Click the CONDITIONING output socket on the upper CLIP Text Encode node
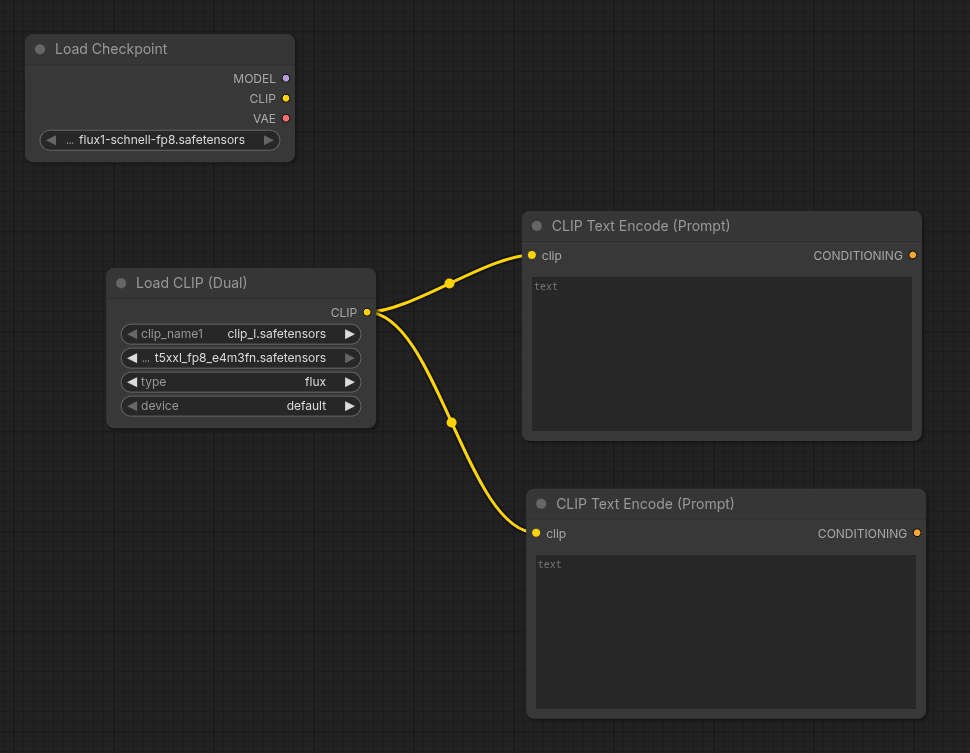This screenshot has height=753, width=970. click(x=912, y=256)
